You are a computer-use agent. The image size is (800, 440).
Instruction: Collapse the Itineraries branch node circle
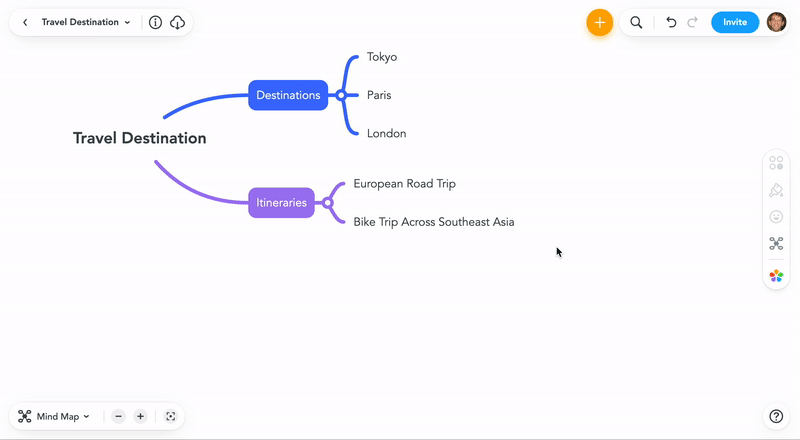327,203
